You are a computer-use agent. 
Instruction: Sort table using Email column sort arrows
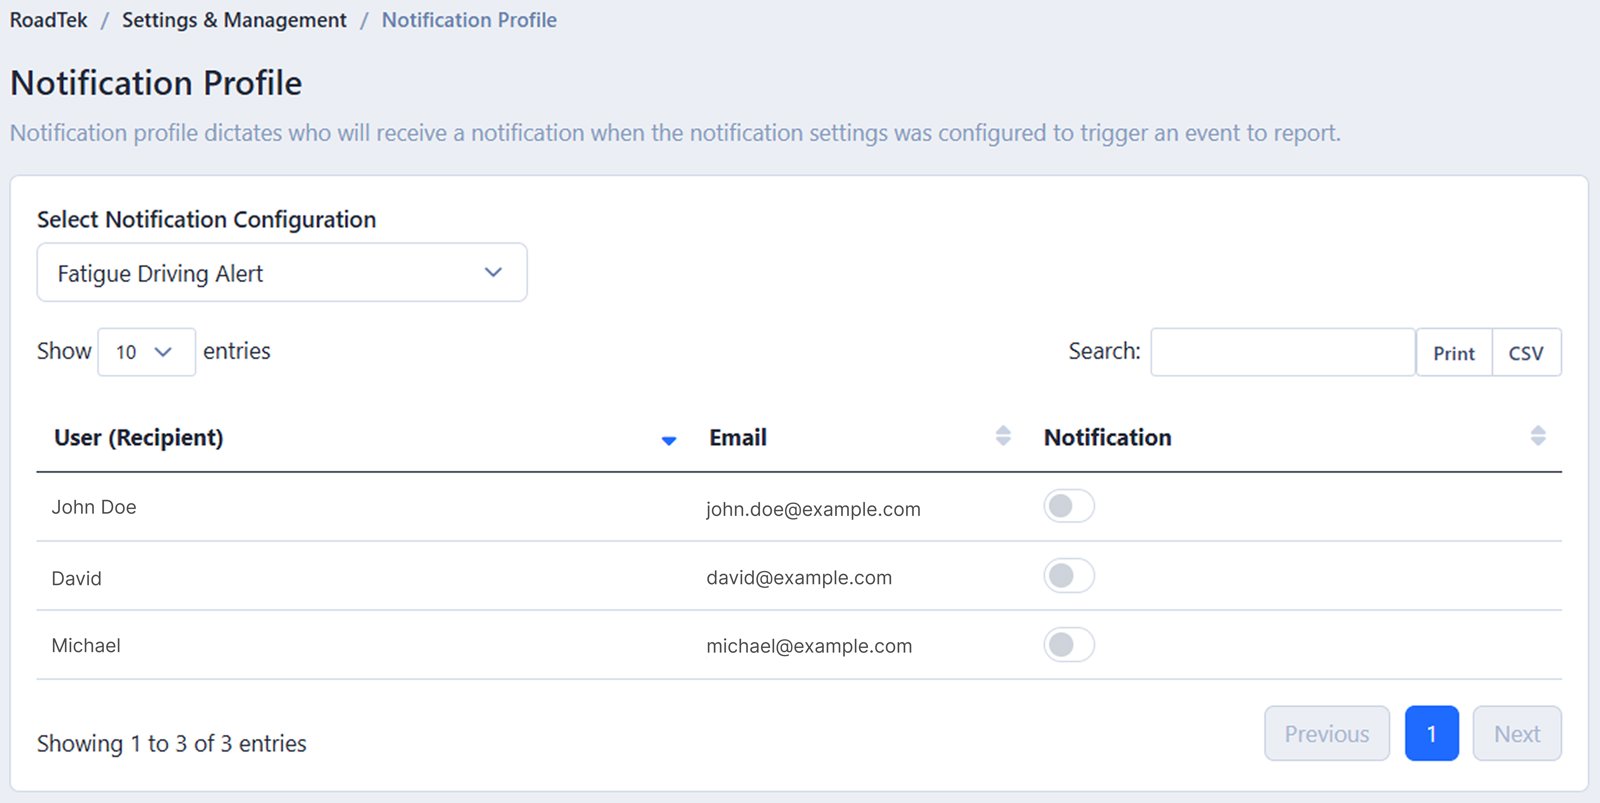pos(1003,435)
